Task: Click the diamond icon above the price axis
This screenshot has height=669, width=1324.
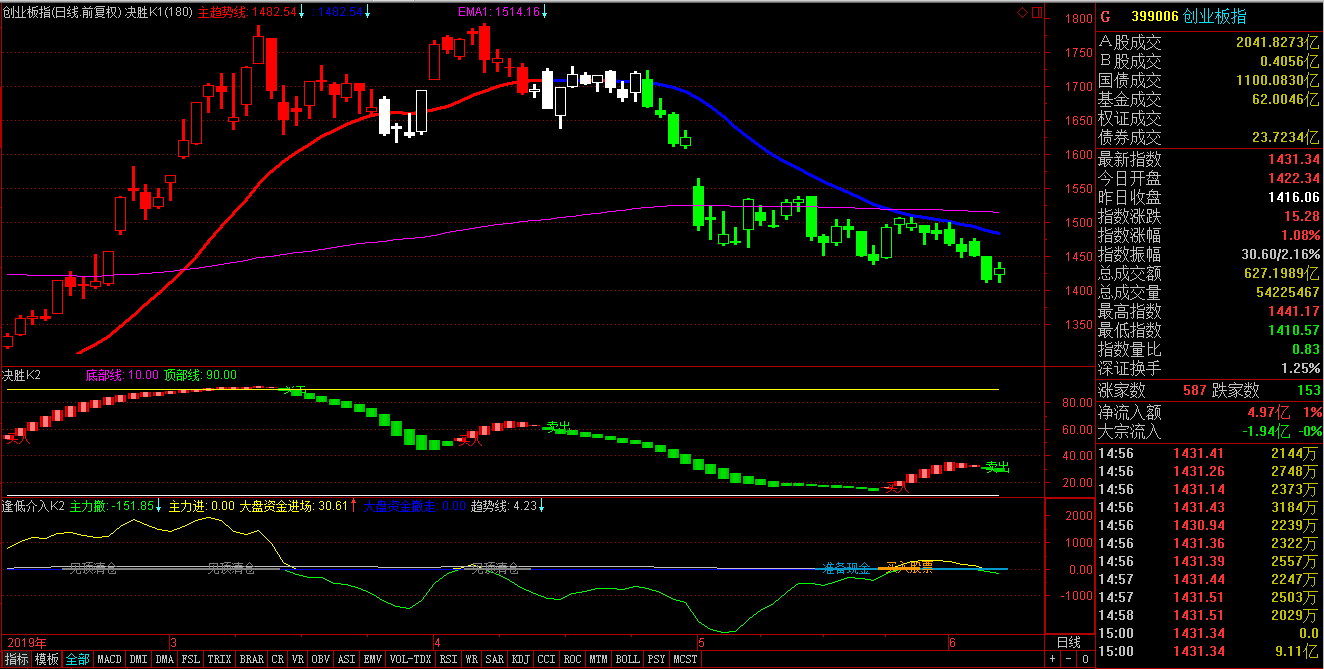Action: [x=1022, y=12]
